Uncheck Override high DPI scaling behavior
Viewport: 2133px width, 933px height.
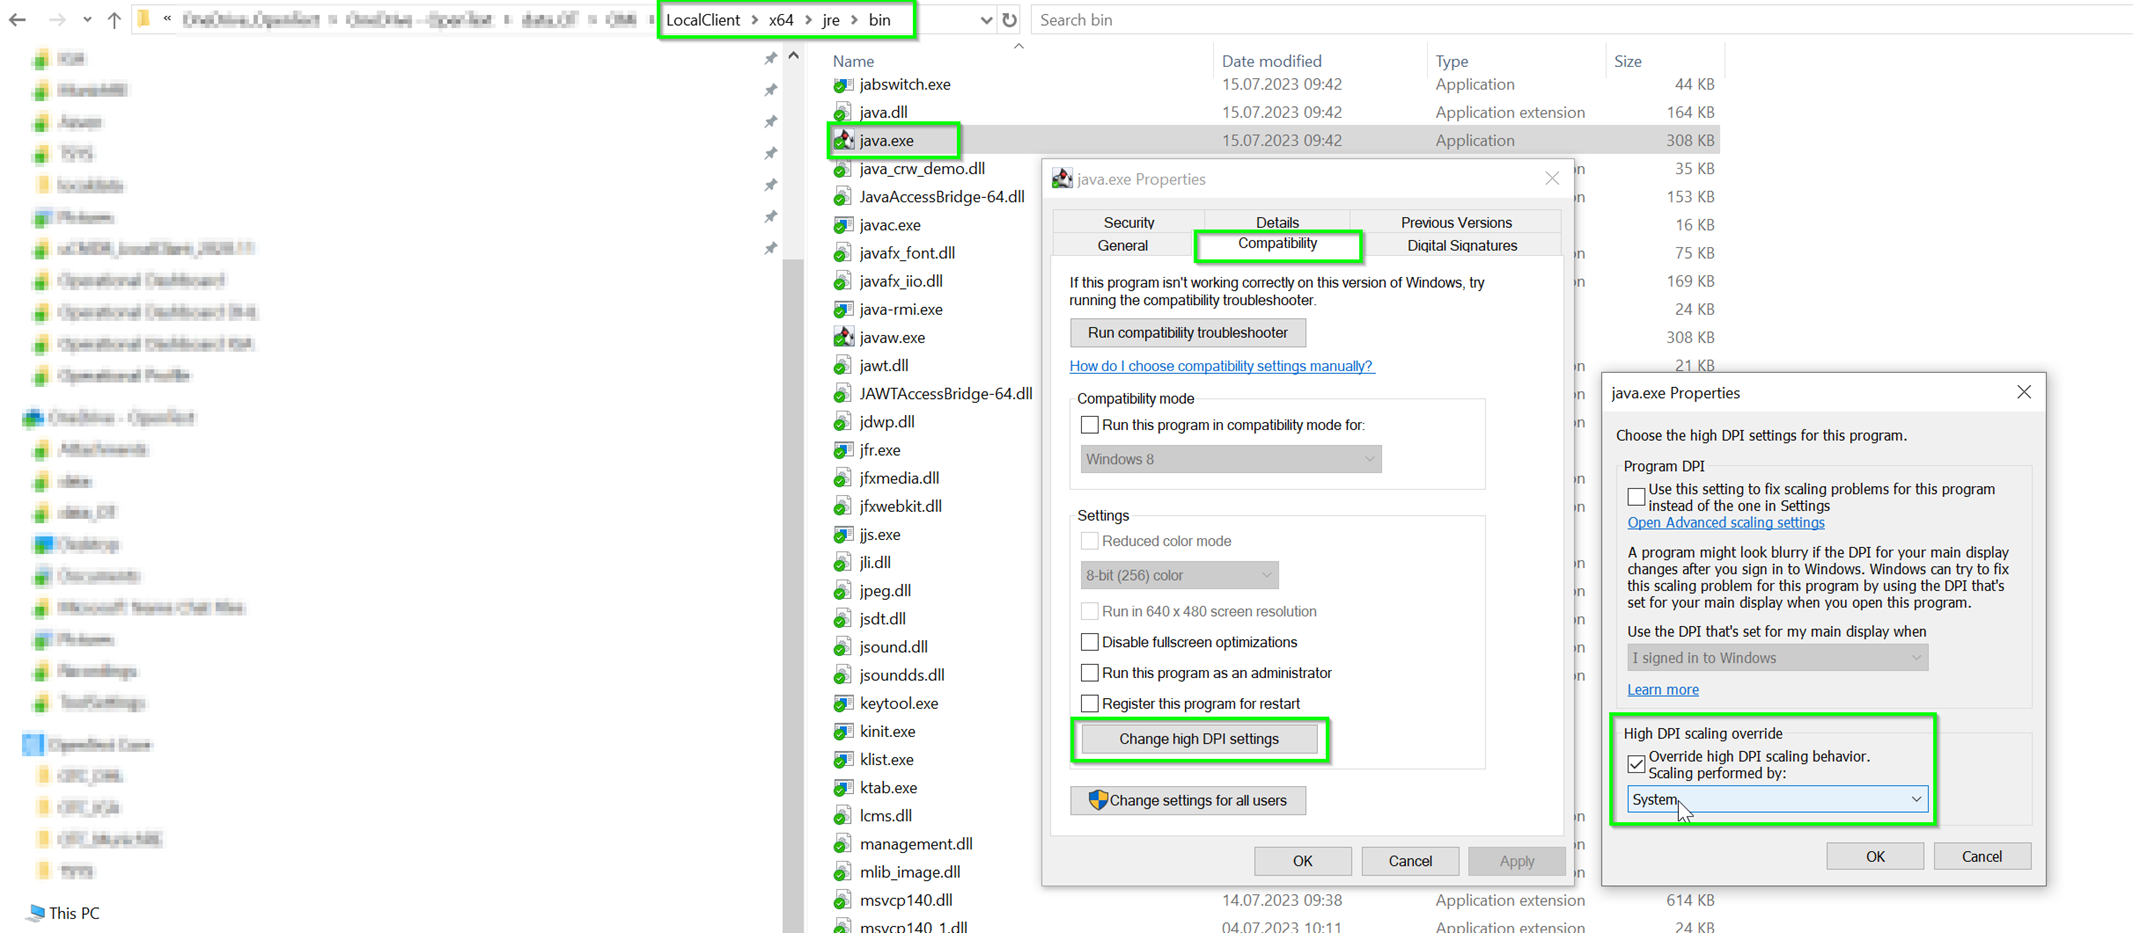[1636, 764]
